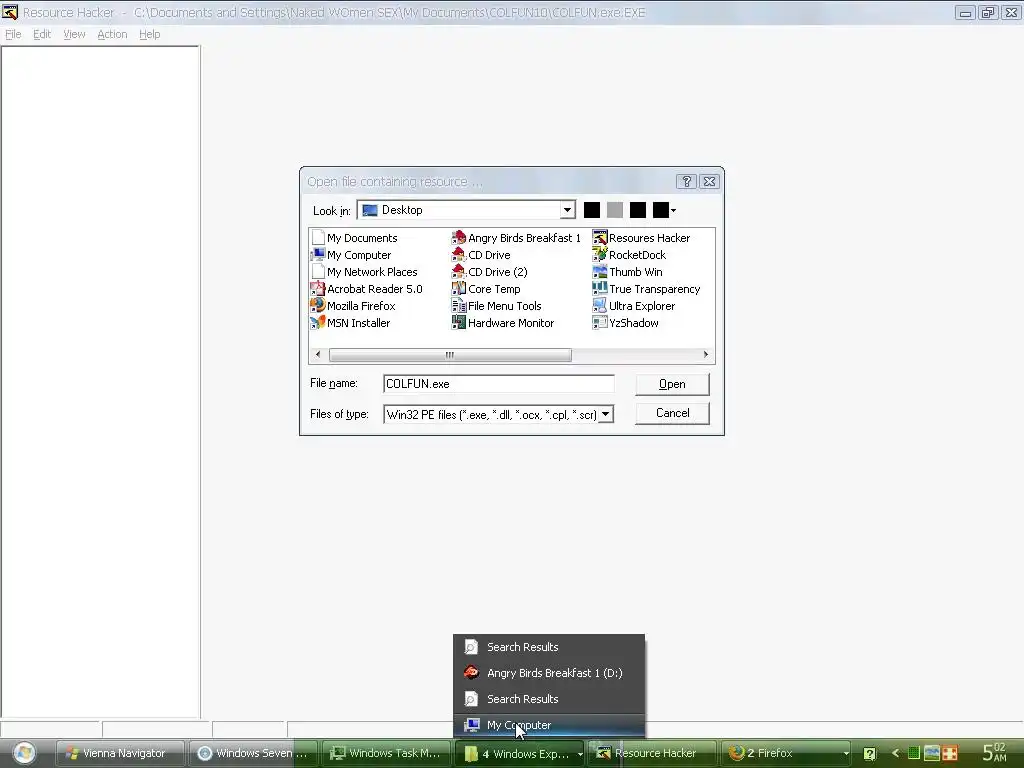Open the Files of type dropdown

(606, 414)
